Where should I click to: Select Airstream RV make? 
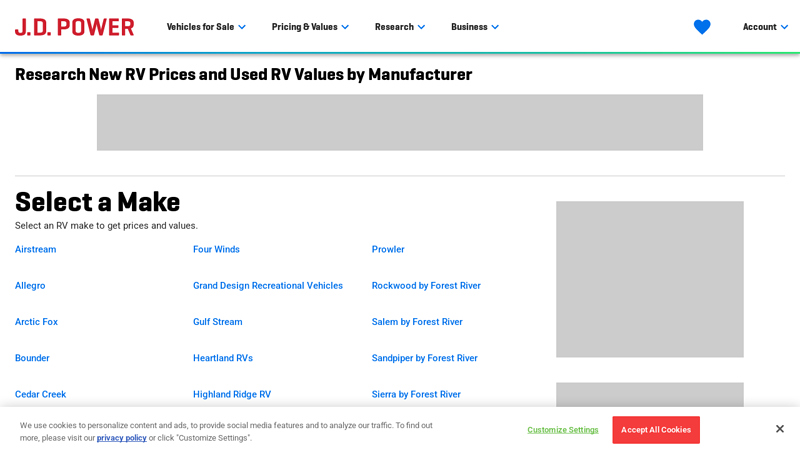point(36,249)
